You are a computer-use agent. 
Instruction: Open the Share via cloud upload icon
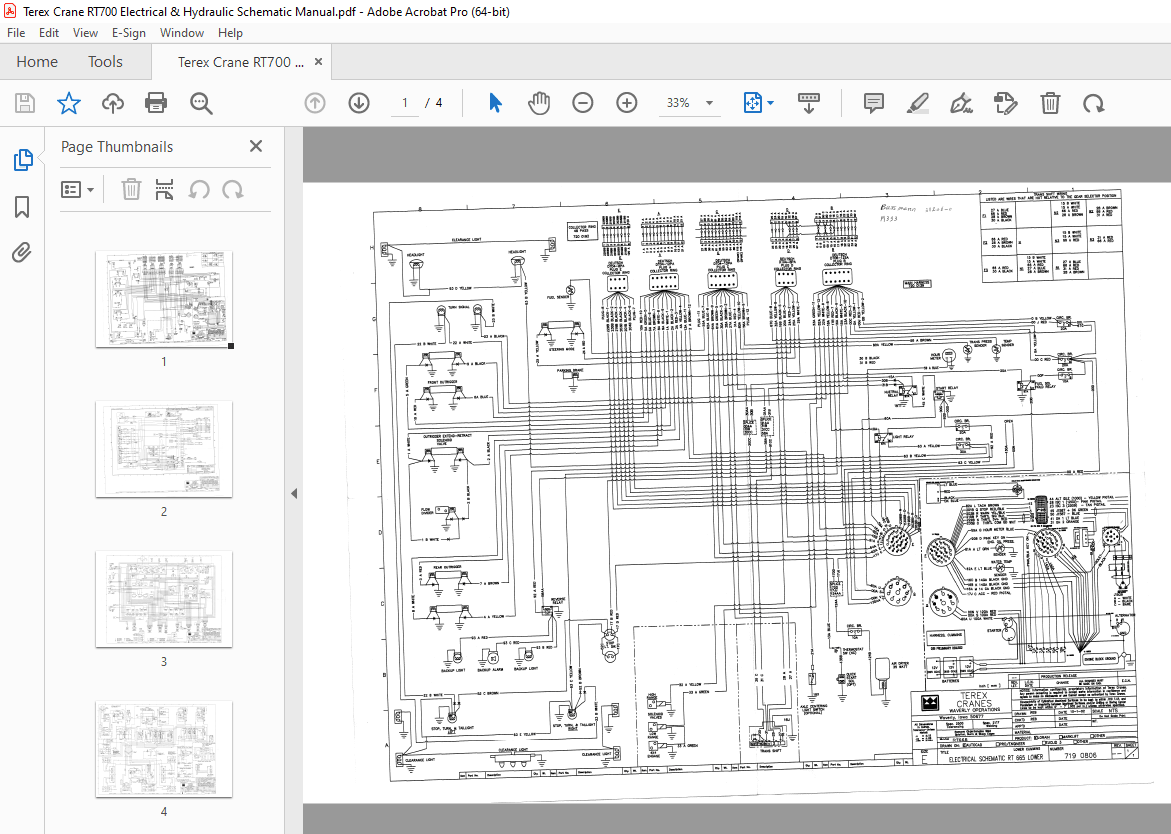[112, 103]
